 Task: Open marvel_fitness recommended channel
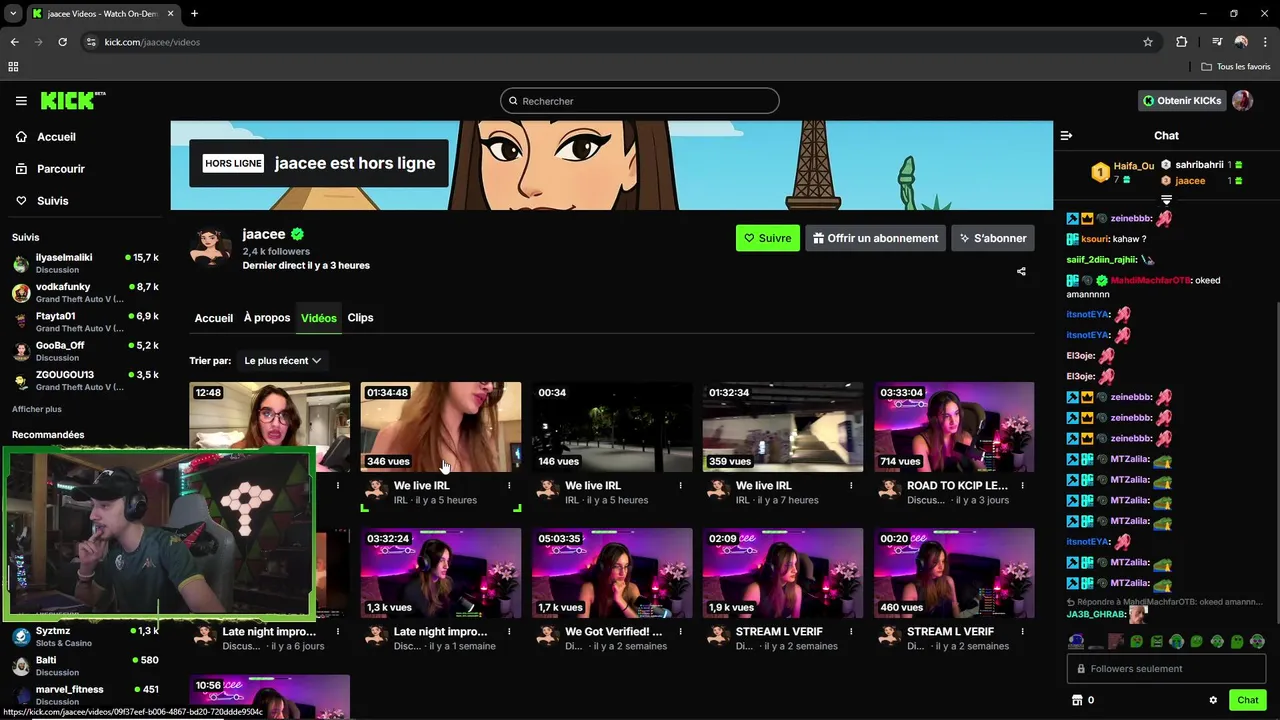click(x=85, y=695)
